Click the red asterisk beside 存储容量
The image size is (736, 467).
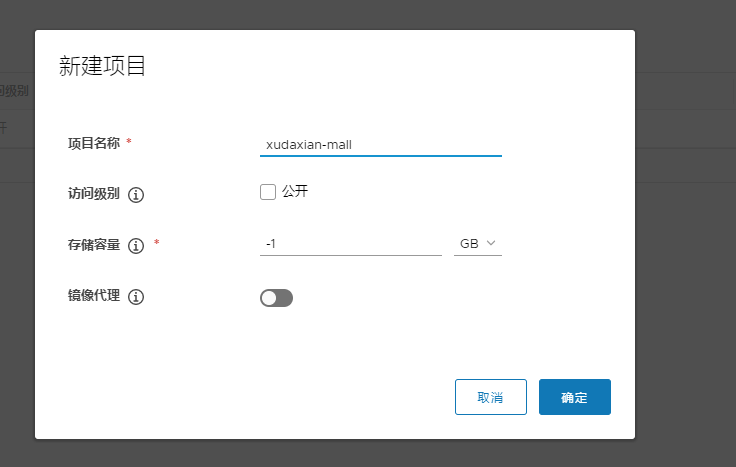coord(157,242)
